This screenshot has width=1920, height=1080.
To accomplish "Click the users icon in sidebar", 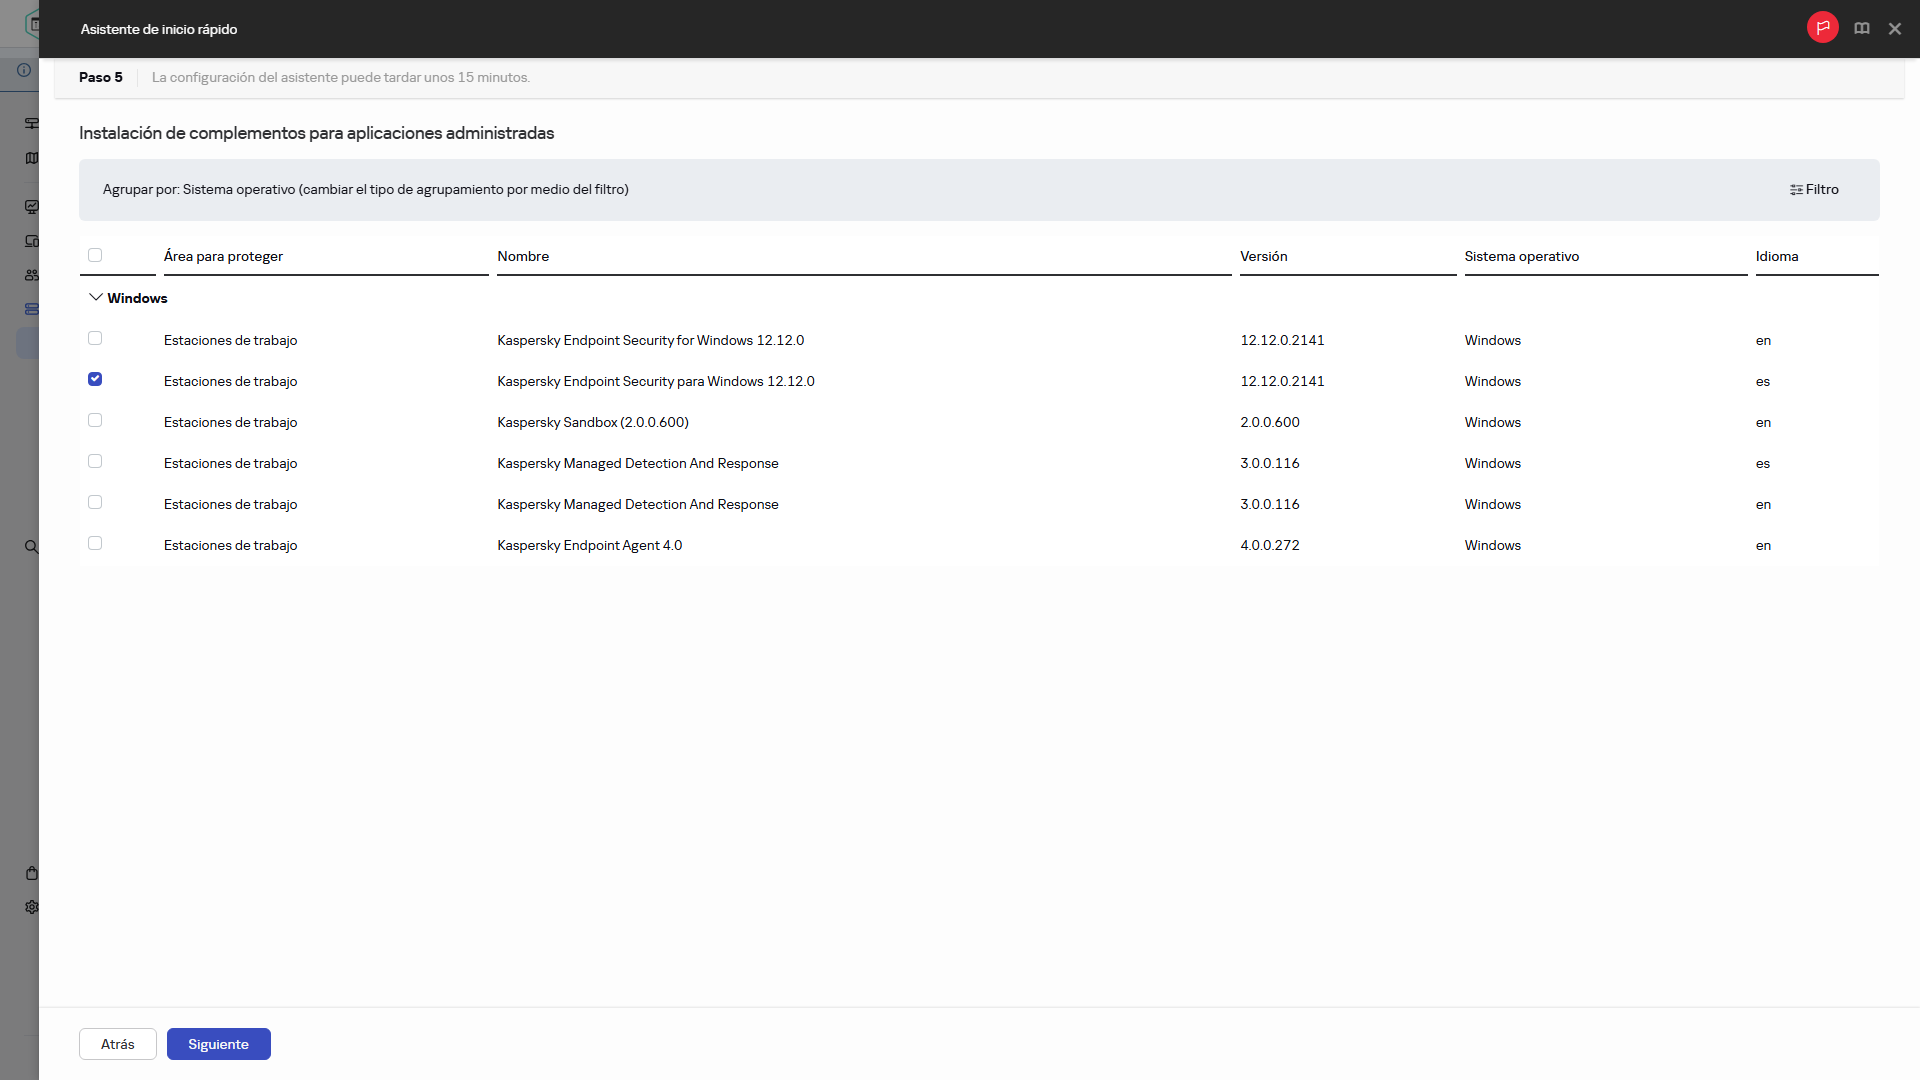I will [x=32, y=275].
